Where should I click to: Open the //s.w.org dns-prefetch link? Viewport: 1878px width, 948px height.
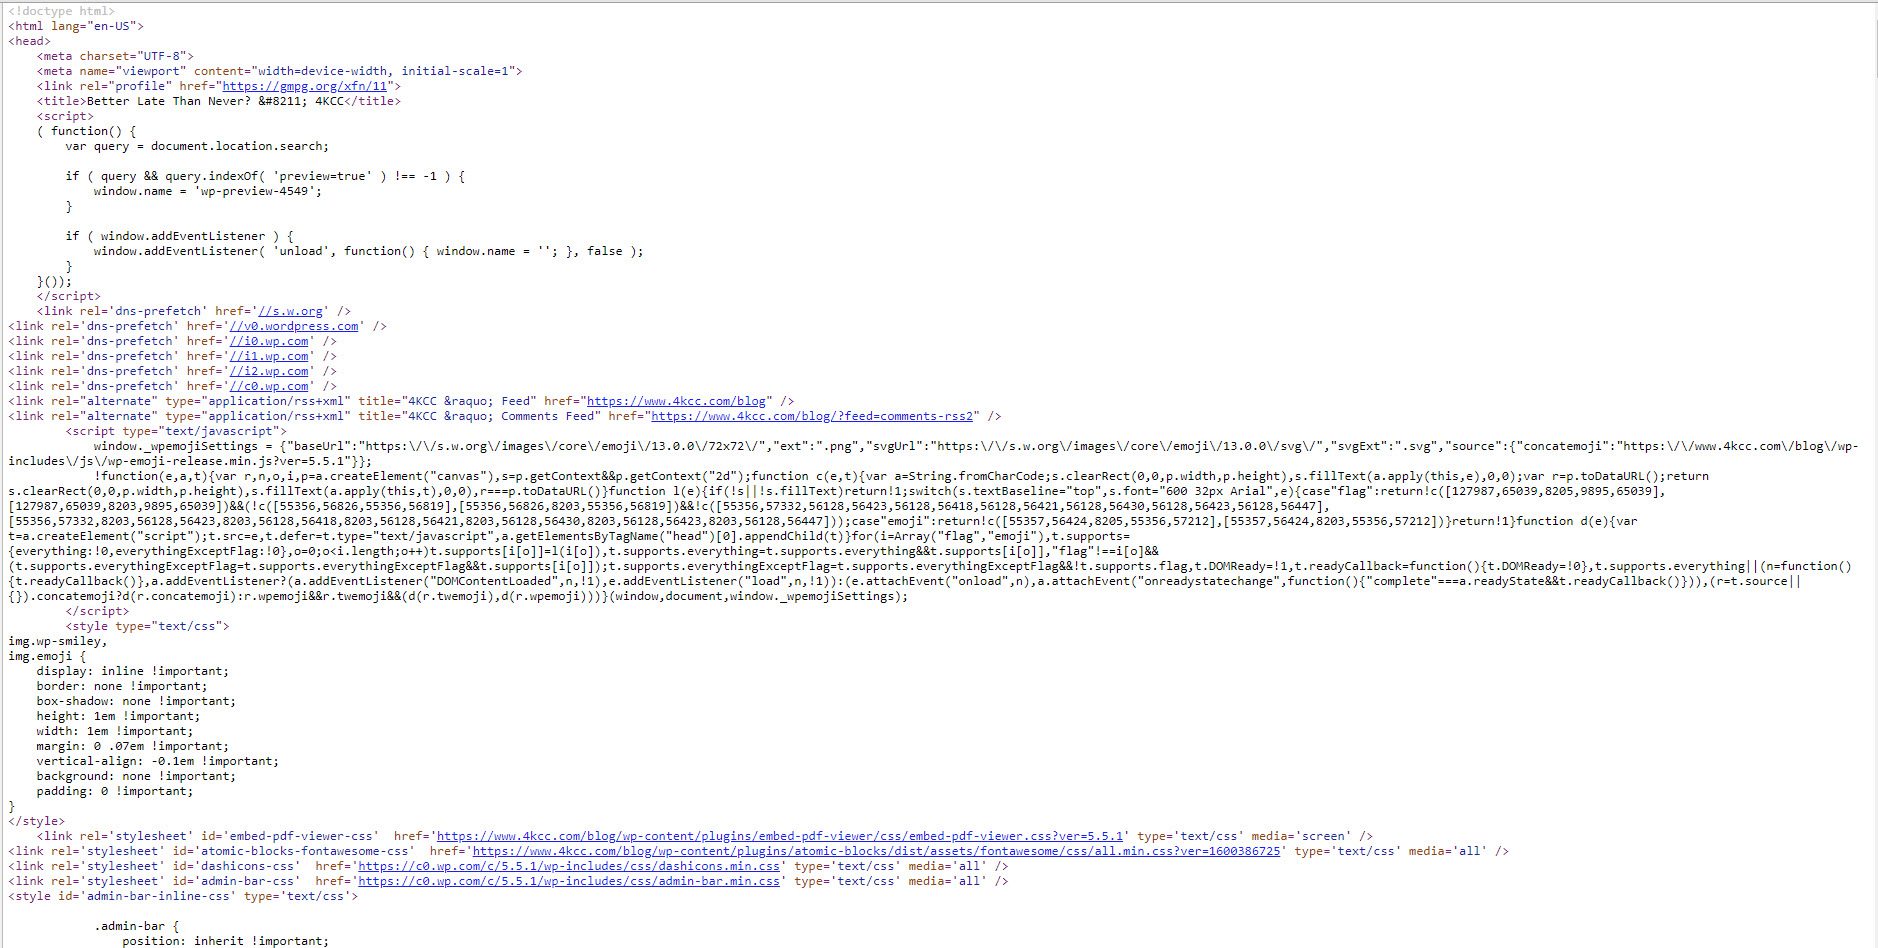pos(290,311)
